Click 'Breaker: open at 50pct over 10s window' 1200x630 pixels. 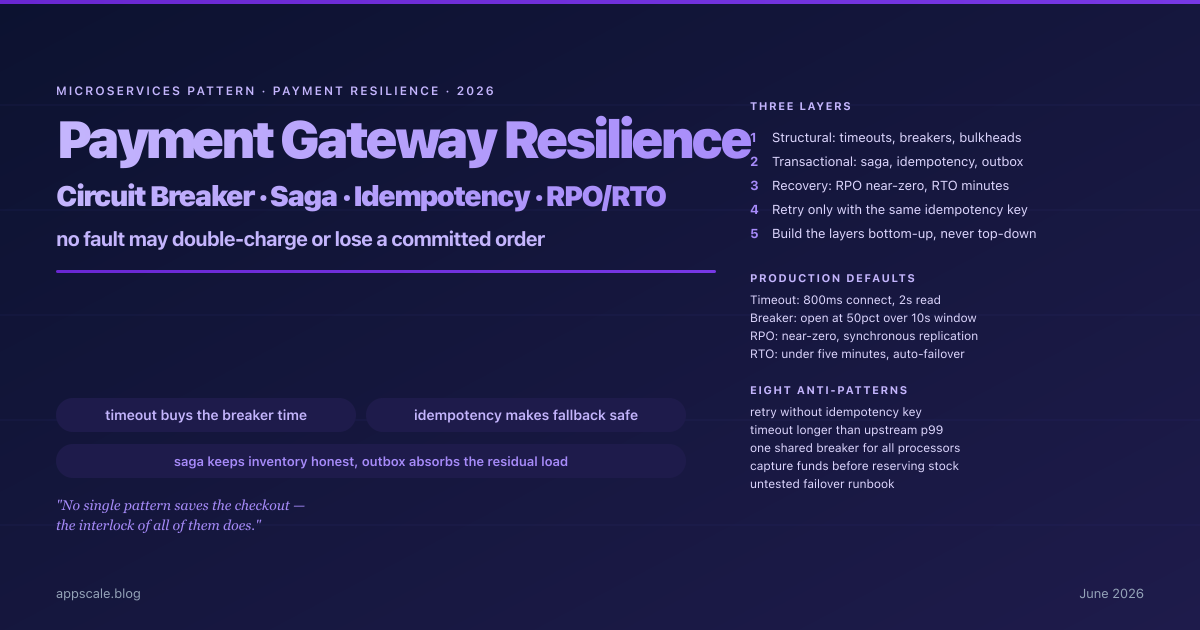coord(863,318)
